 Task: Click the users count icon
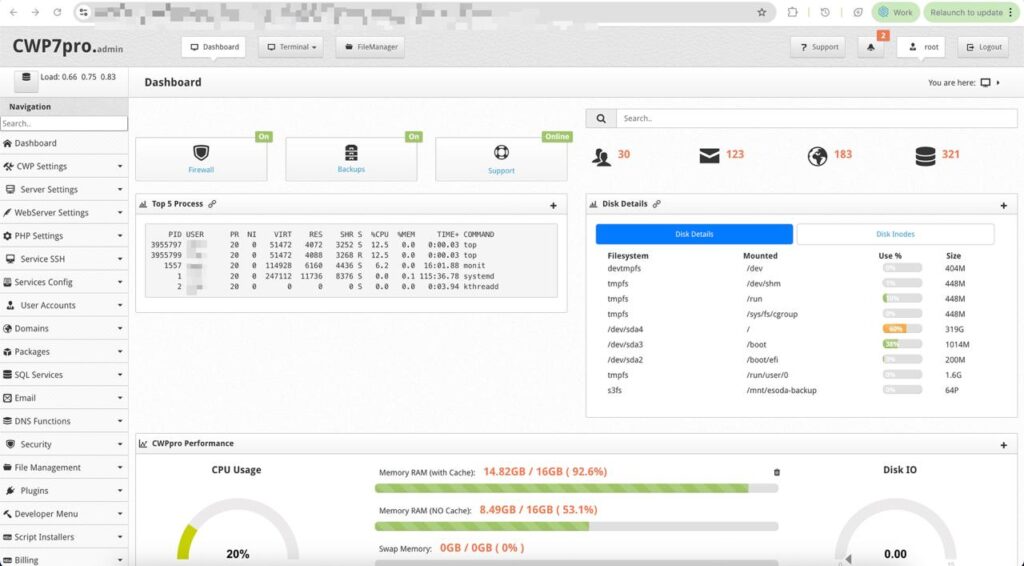click(x=602, y=156)
